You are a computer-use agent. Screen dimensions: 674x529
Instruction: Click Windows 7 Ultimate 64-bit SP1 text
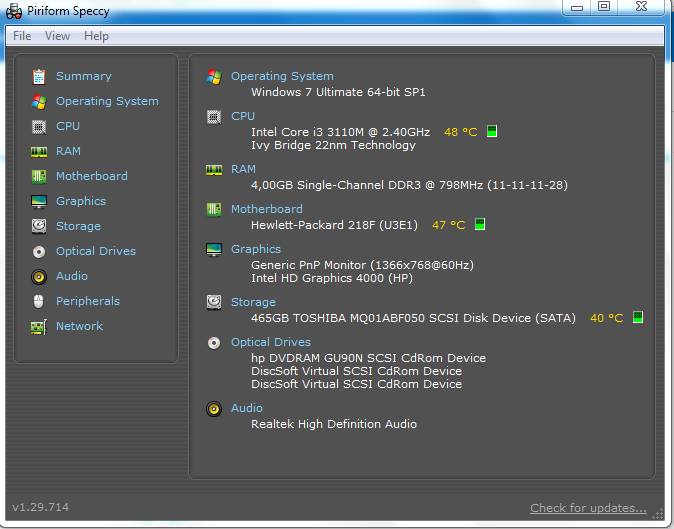(x=338, y=92)
